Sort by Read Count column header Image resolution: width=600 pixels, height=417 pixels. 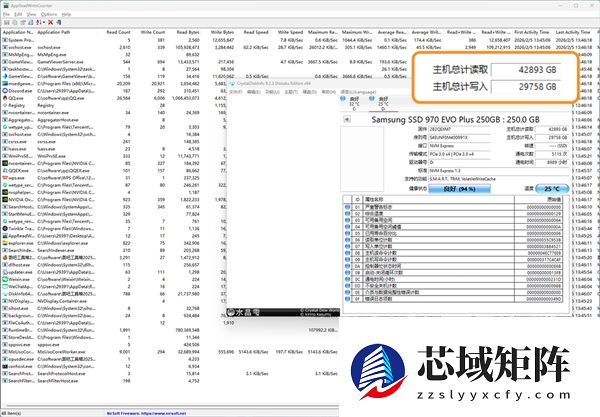coord(118,33)
